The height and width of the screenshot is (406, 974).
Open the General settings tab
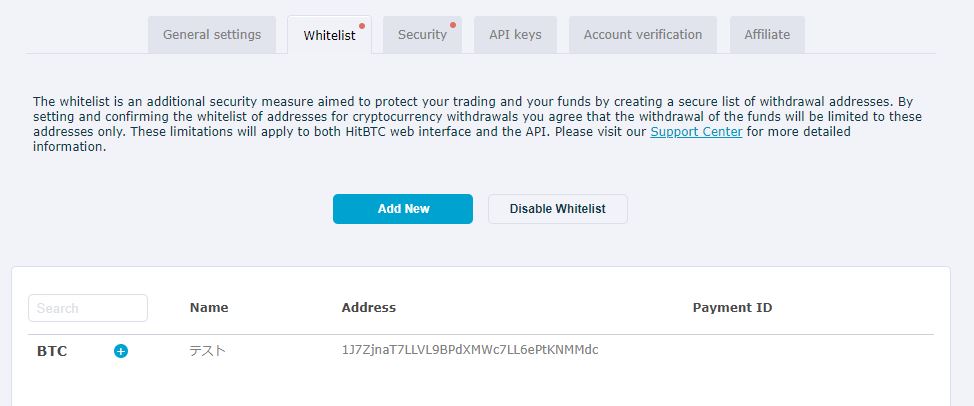click(x=212, y=35)
